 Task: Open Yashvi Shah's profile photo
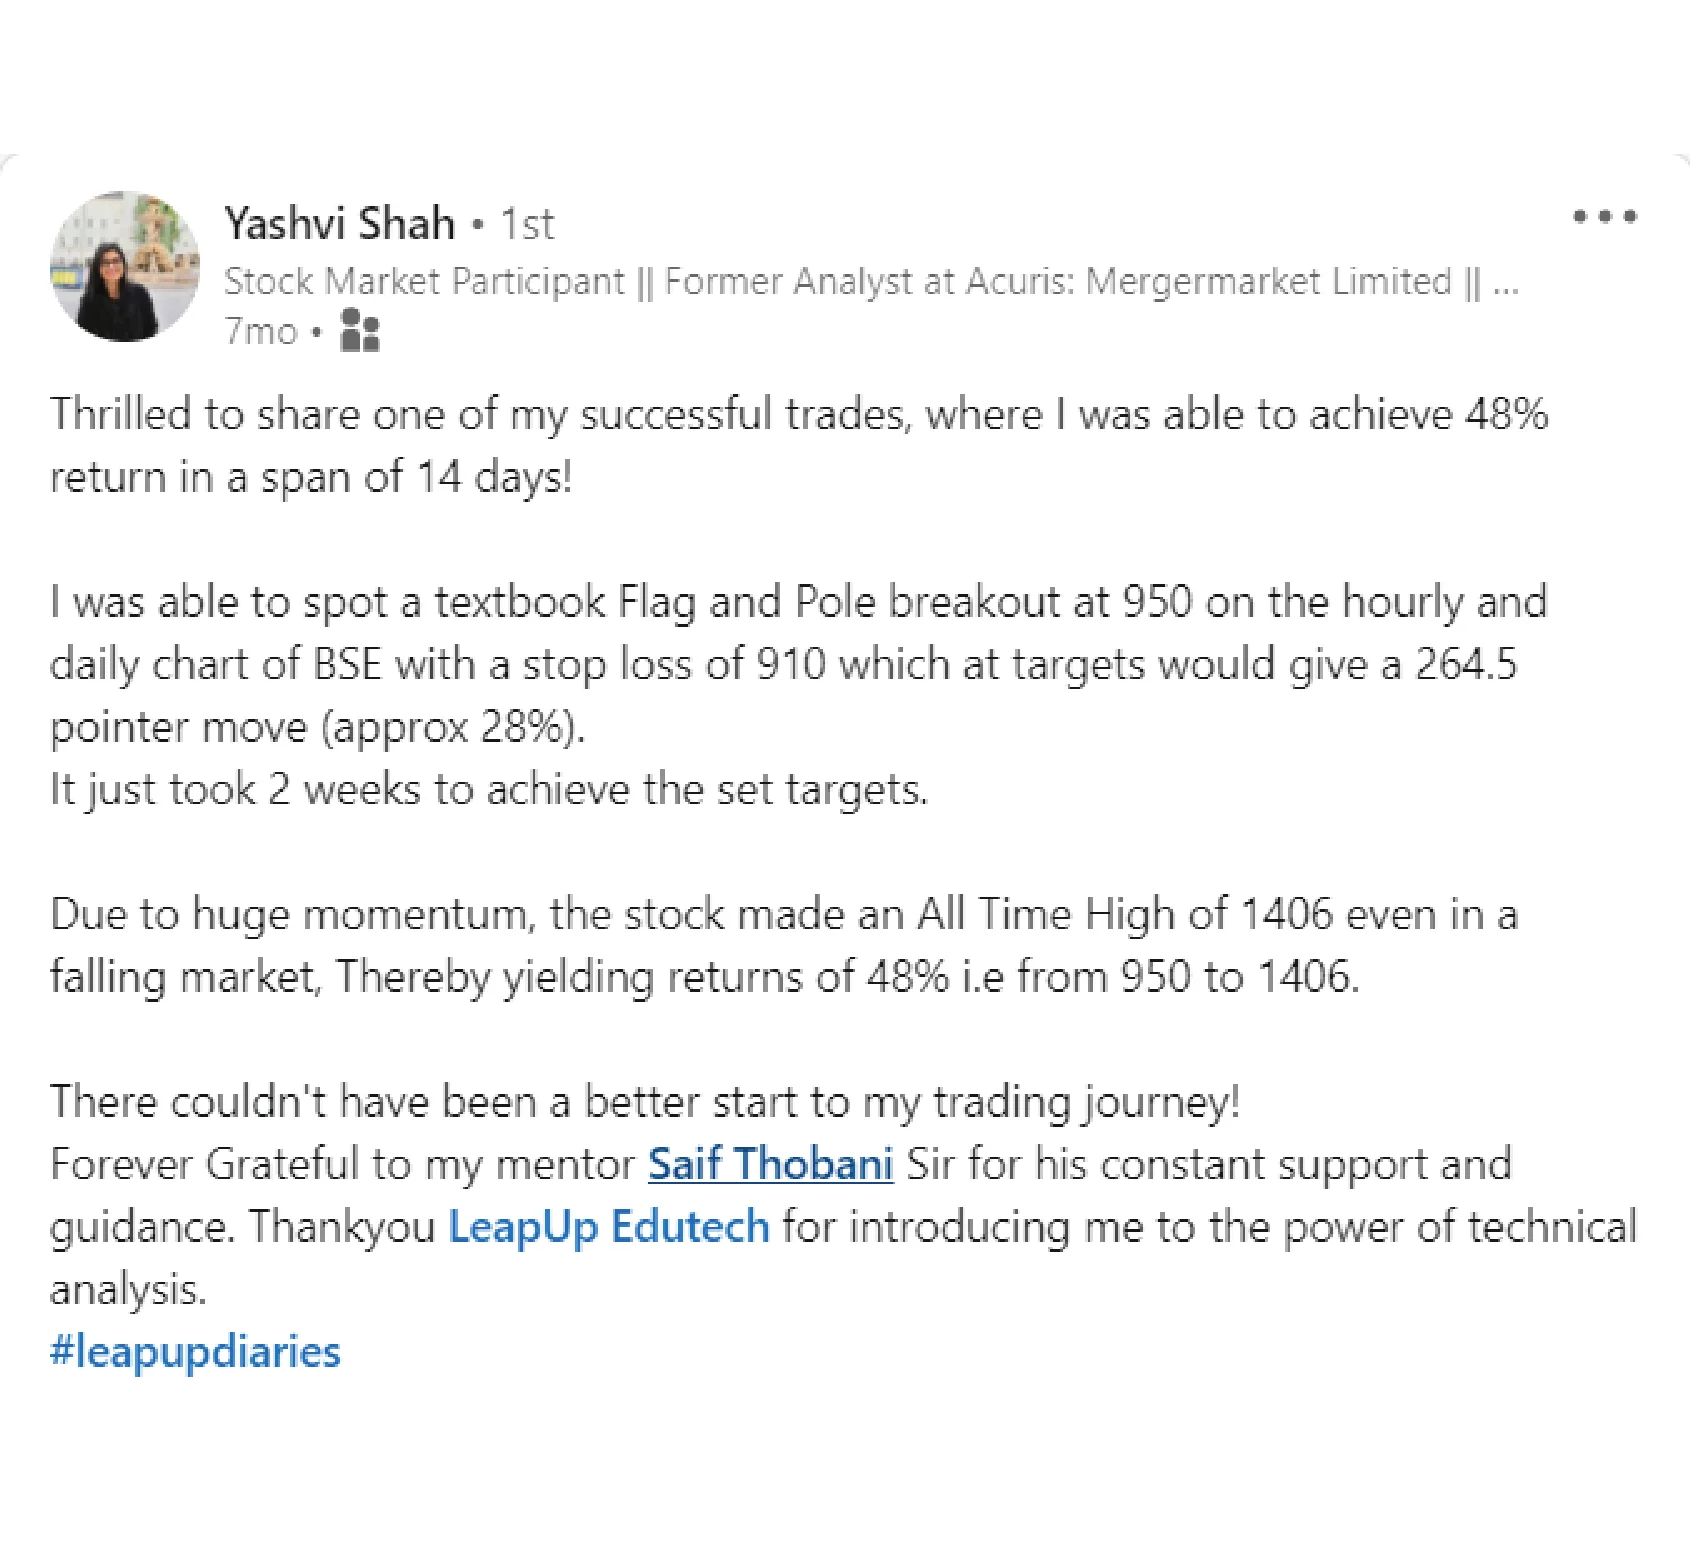[x=125, y=267]
